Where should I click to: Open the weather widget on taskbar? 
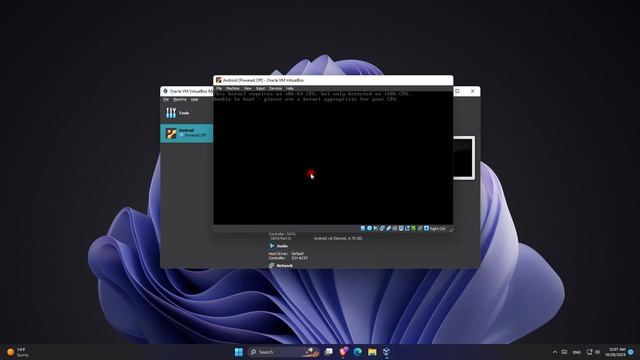coord(18,352)
